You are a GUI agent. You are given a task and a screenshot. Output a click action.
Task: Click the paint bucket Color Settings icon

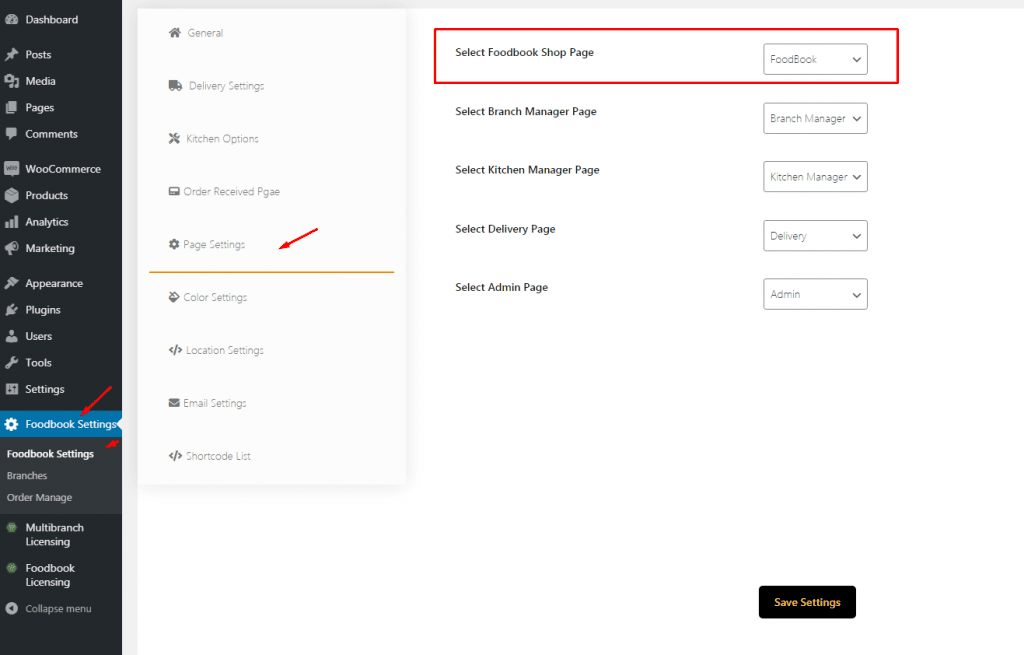175,297
